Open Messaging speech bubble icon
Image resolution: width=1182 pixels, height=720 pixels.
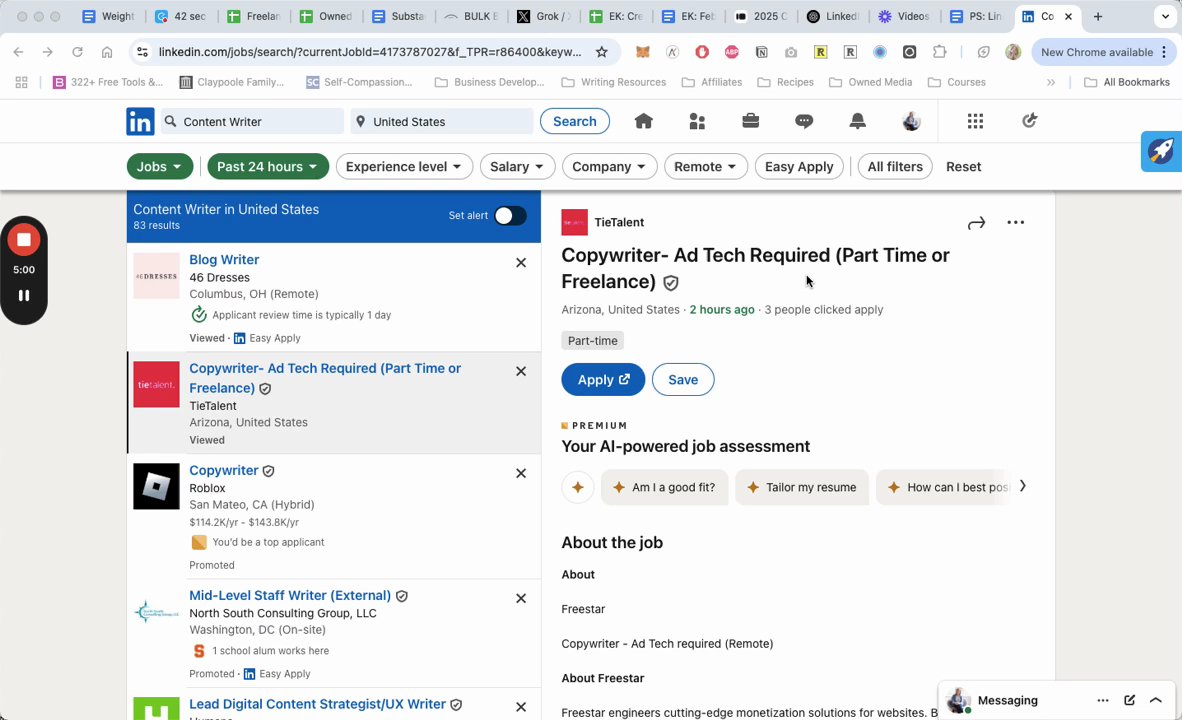click(804, 121)
